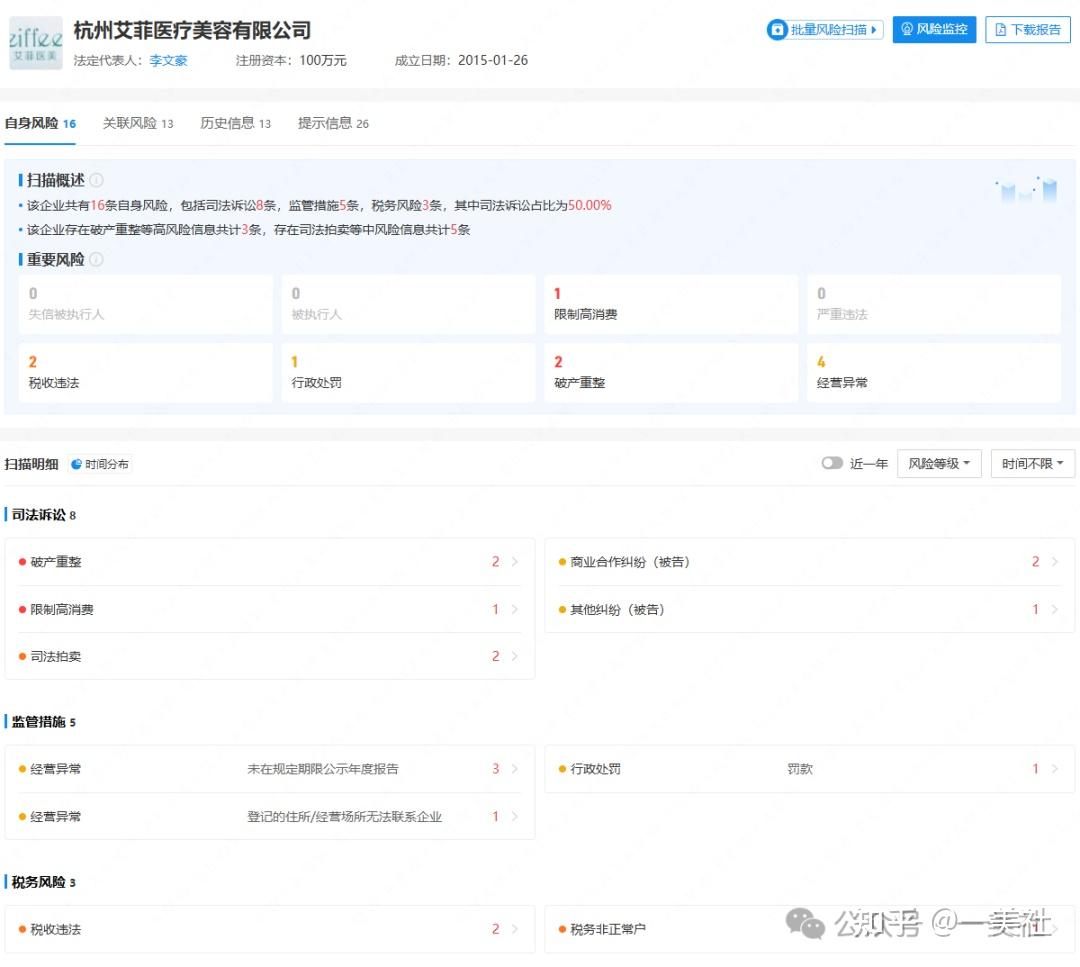Open 经营异常 important risk card
Image resolution: width=1080 pixels, height=967 pixels.
pyautogui.click(x=934, y=372)
